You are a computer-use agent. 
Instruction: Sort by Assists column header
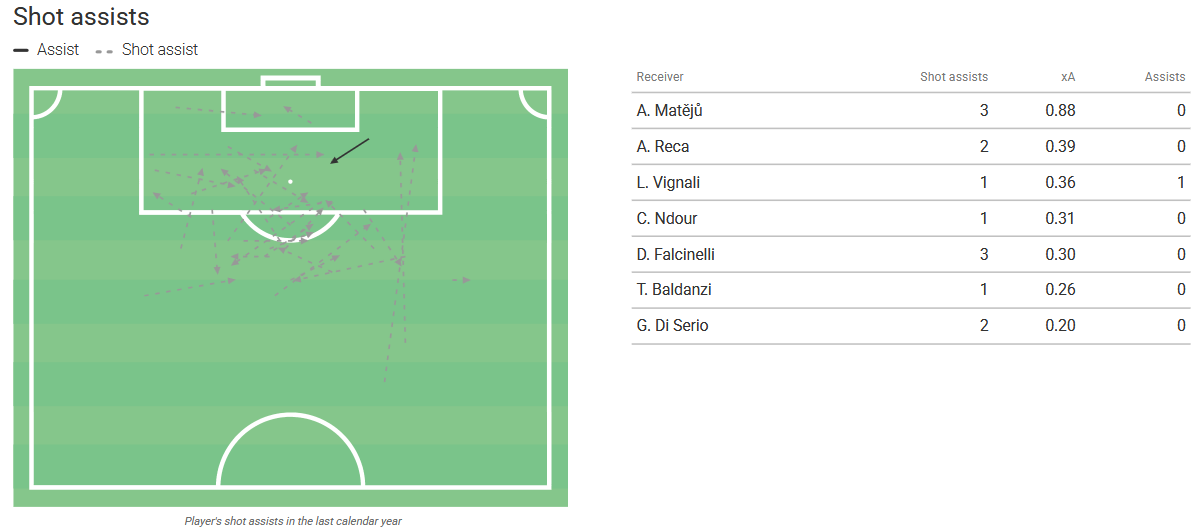point(1165,77)
